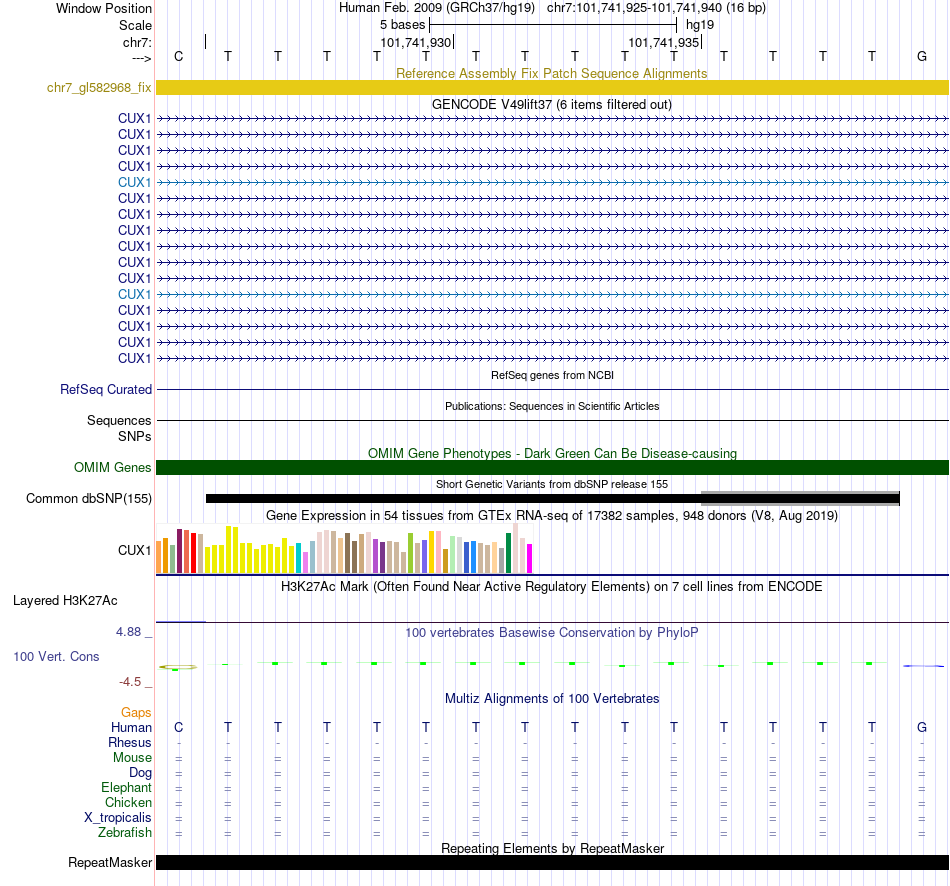Viewport: 950px width, 886px height.
Task: Open the OMIM Gene Phenotypes track title
Action: 552,453
